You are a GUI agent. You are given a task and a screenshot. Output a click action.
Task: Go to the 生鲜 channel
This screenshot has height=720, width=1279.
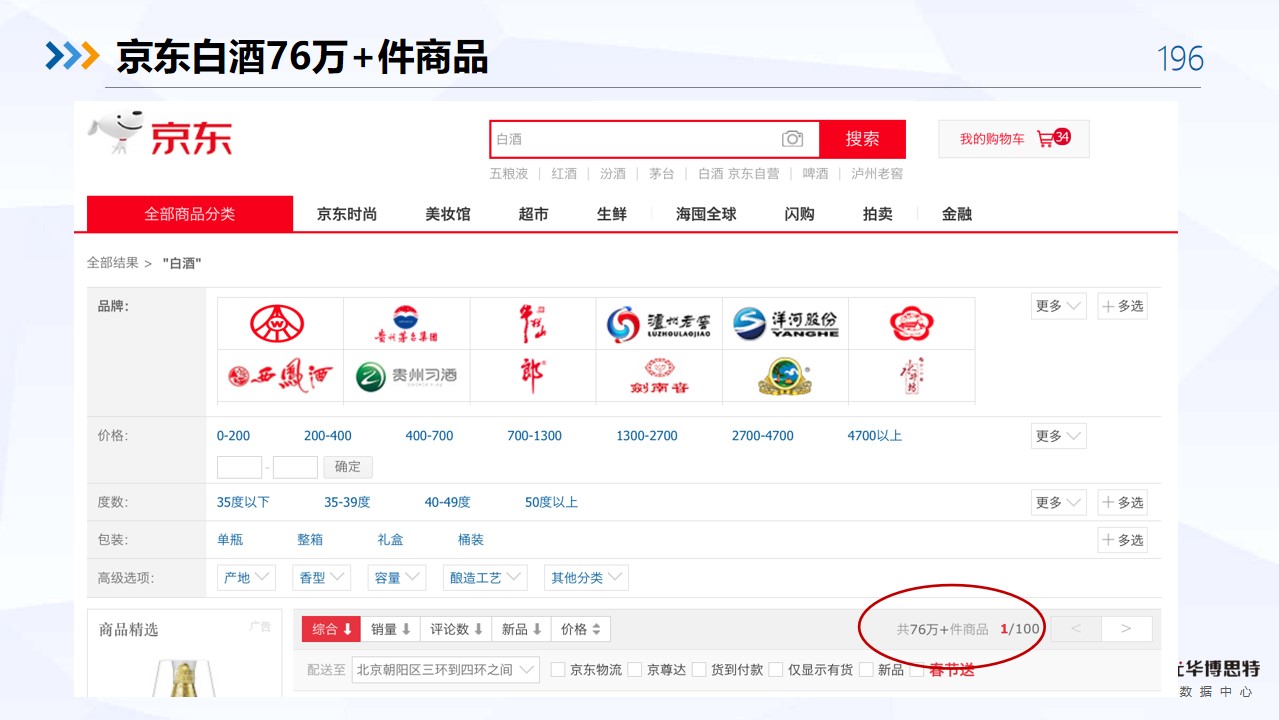(x=612, y=214)
